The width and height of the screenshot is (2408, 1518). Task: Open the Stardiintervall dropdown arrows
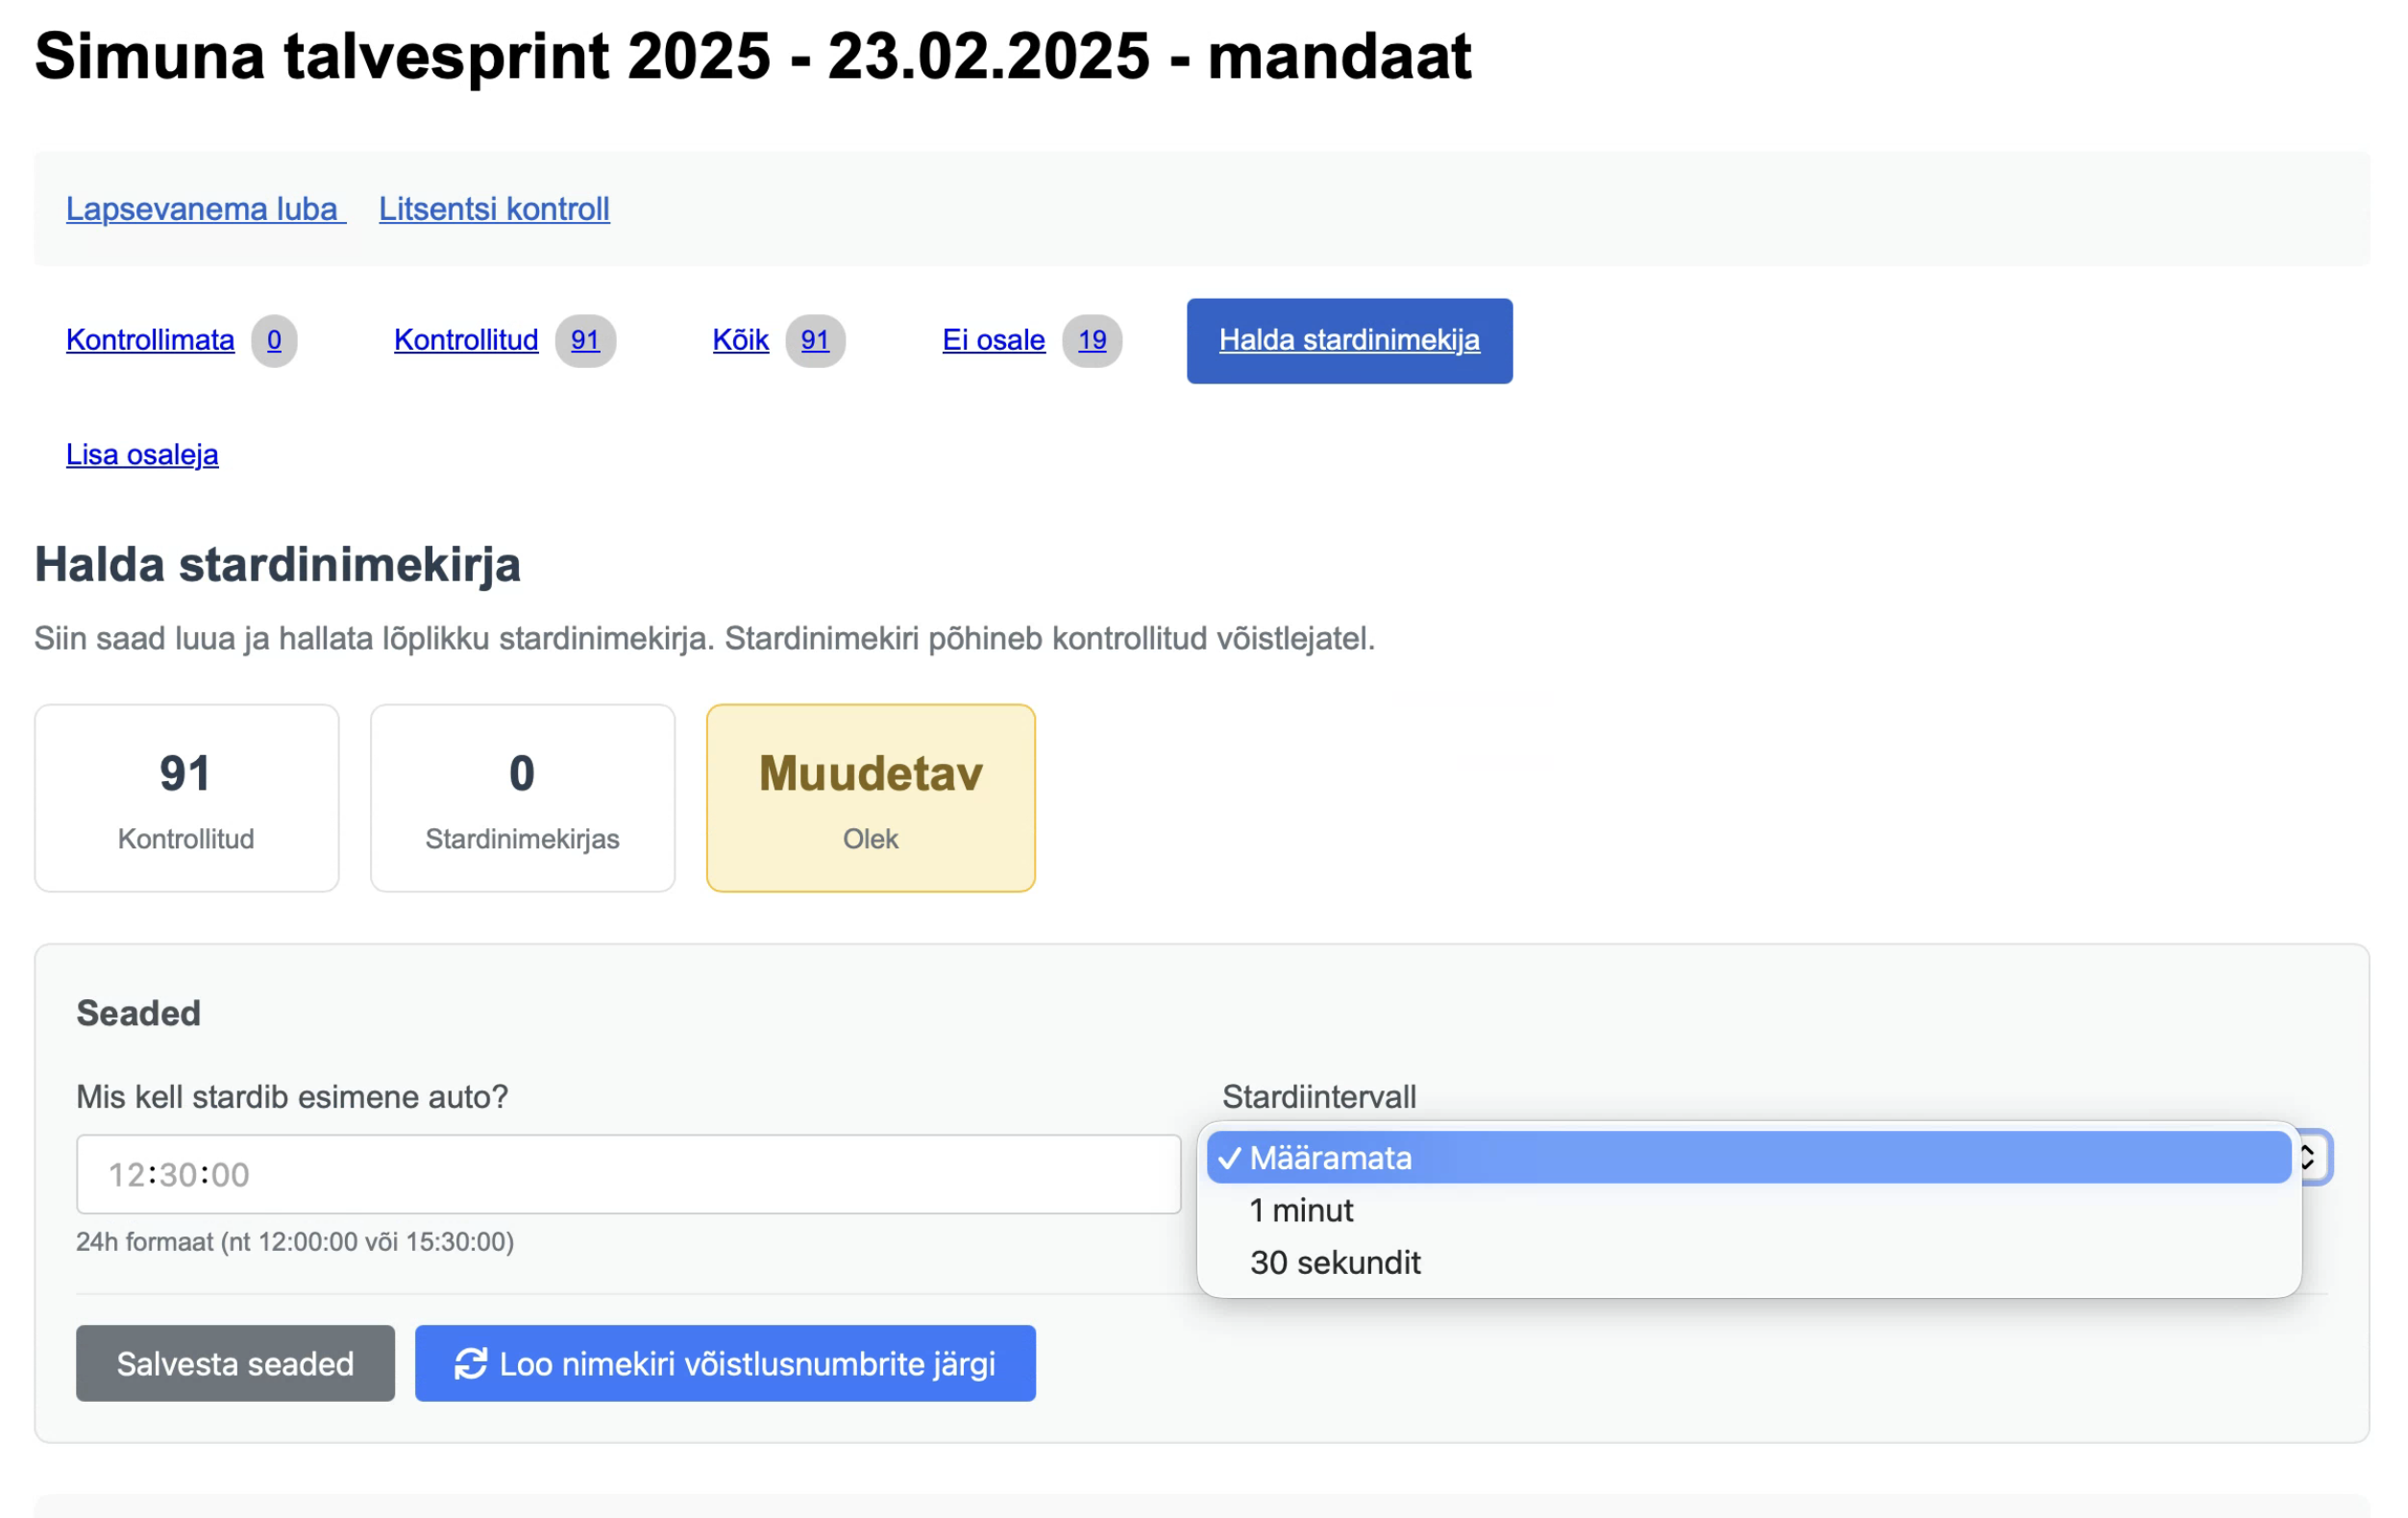2307,1158
